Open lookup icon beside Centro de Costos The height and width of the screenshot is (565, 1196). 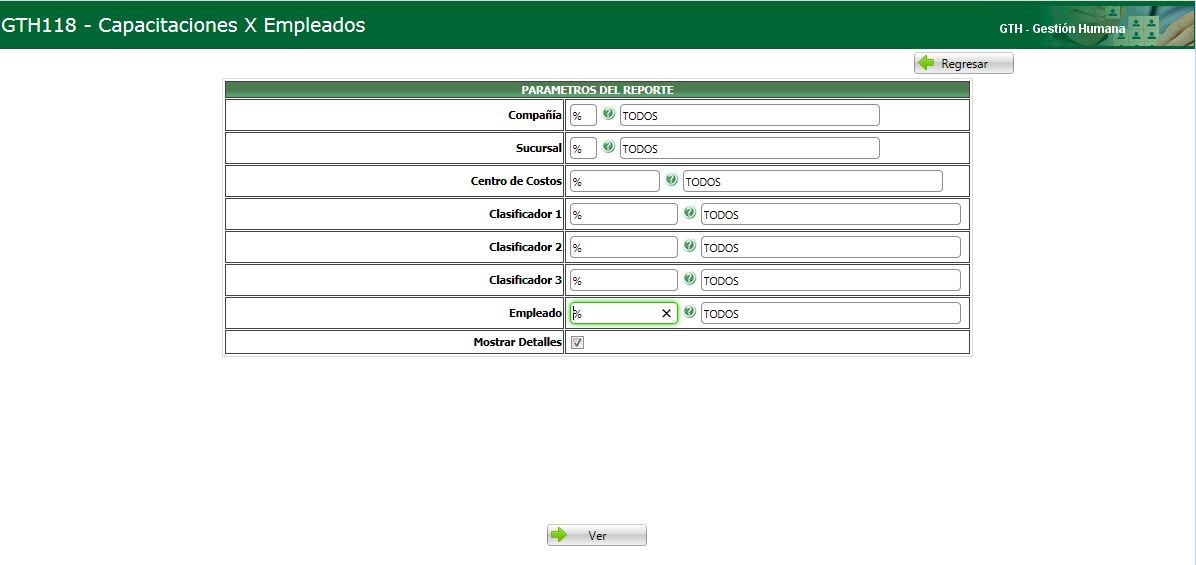671,180
